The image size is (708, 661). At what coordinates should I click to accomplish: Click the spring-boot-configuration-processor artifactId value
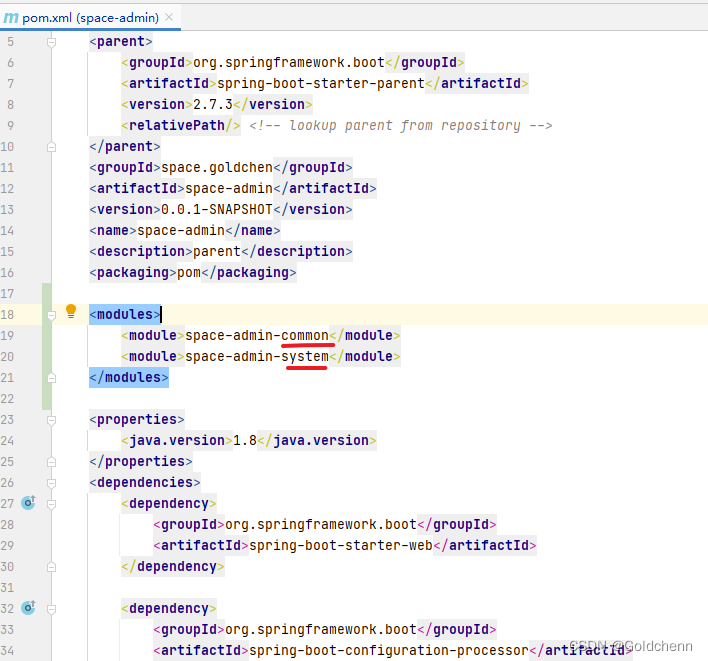click(389, 651)
